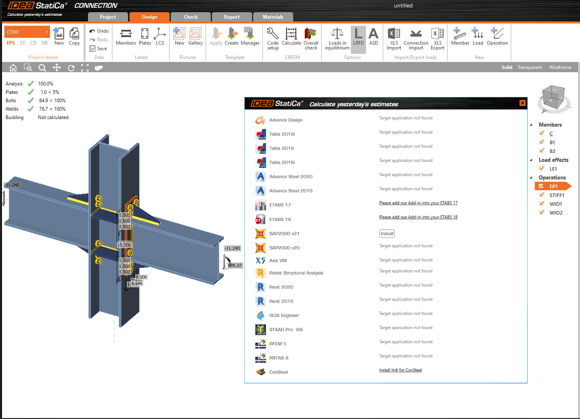This screenshot has width=580, height=419.
Task: Open ETABS 18 add-in link
Action: 418,217
